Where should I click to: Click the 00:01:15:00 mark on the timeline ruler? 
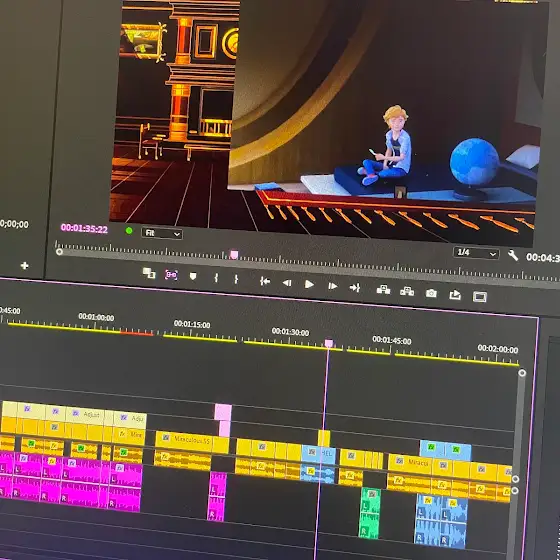click(x=192, y=324)
